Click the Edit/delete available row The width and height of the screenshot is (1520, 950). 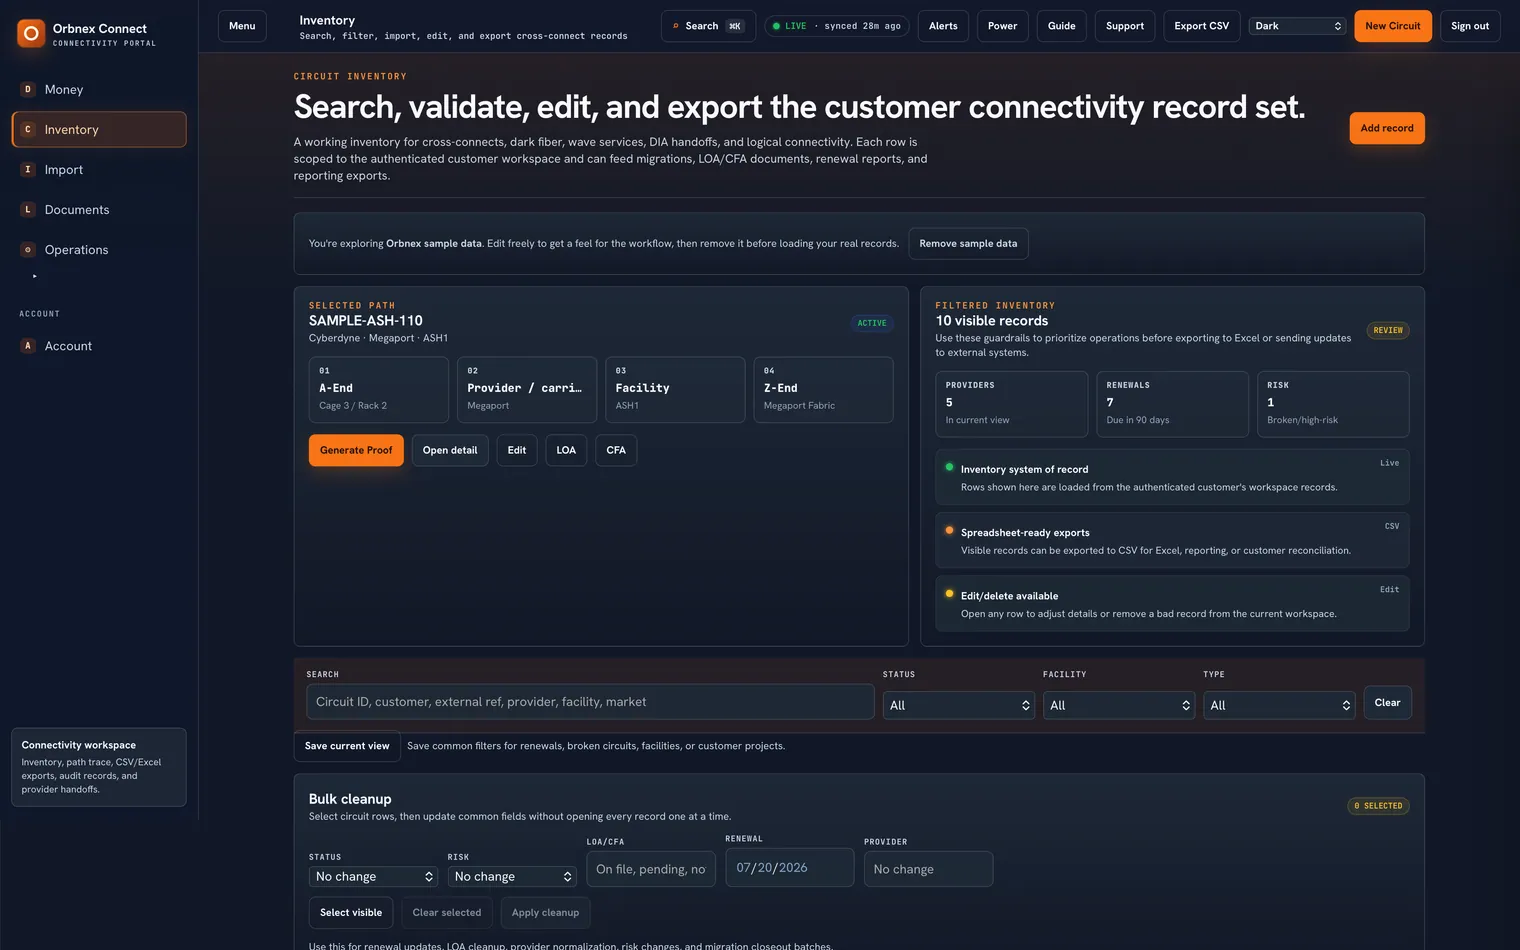(x=1172, y=604)
